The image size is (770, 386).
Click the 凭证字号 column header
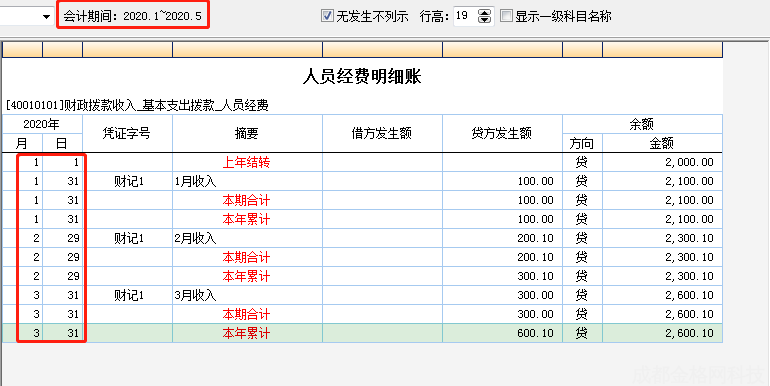point(128,134)
